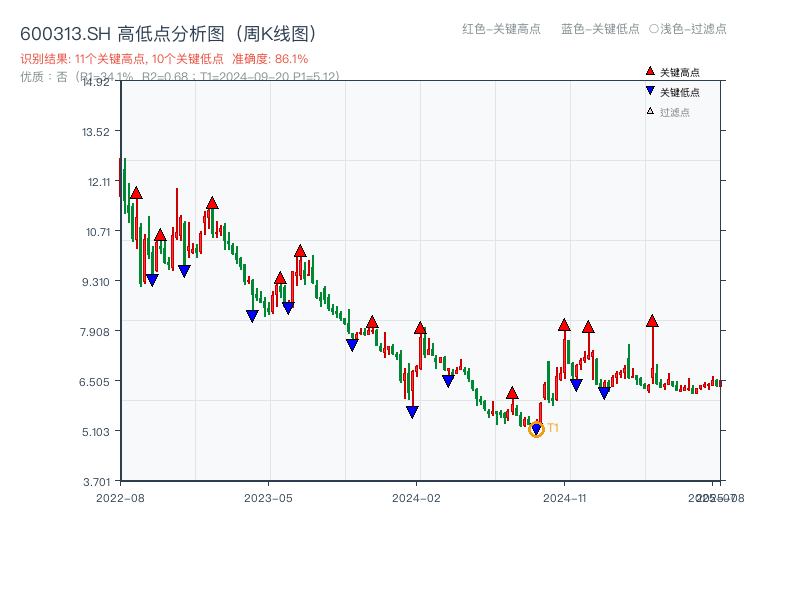Click the blue key-low triangle near 2024-02
This screenshot has height=600, width=800.
tap(413, 412)
